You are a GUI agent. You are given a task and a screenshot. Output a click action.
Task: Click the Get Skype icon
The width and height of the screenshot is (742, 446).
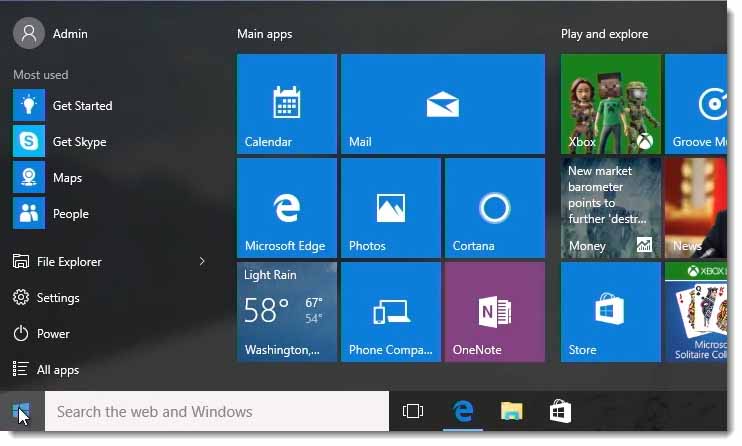click(29, 141)
